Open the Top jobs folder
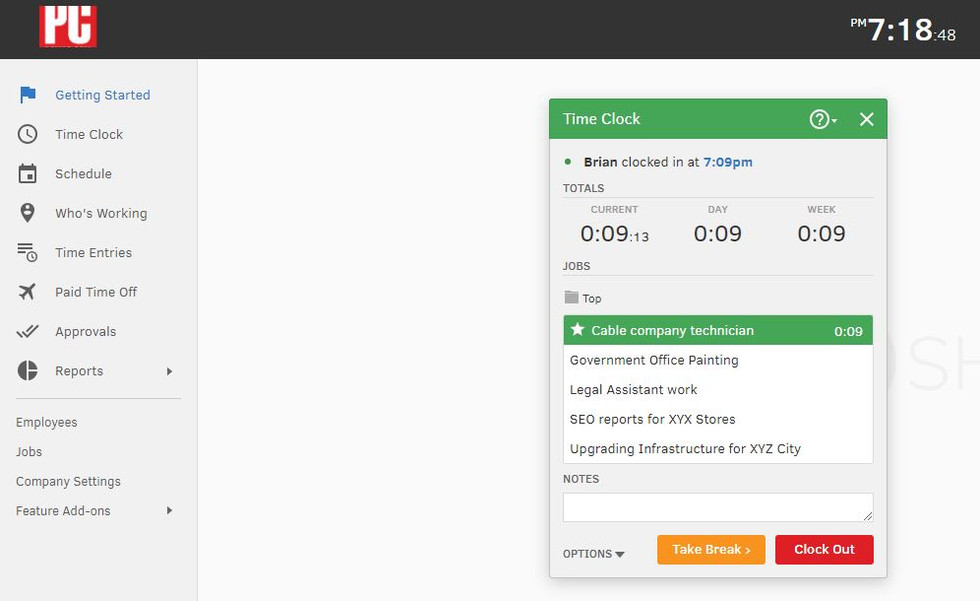Screen dimensions: 980x601 (583, 298)
